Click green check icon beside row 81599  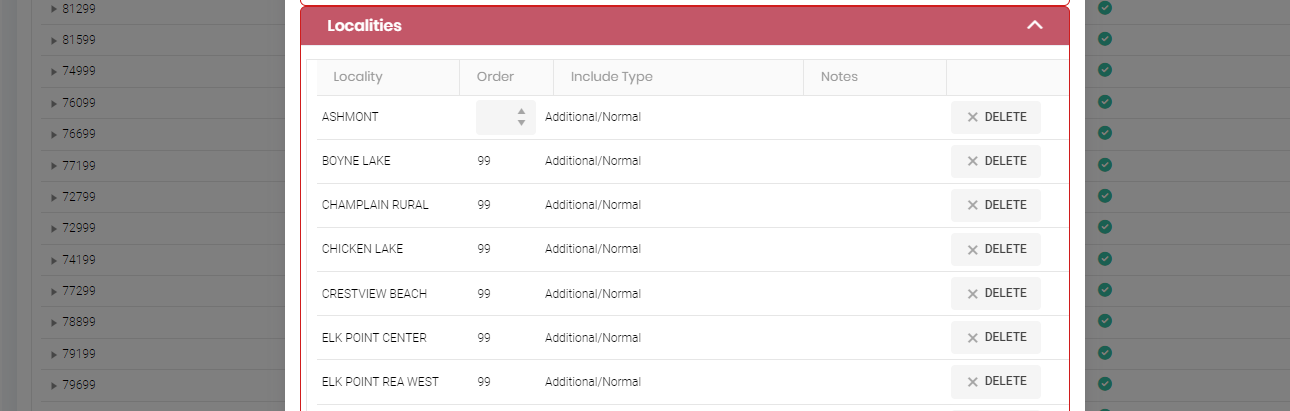coord(1105,39)
